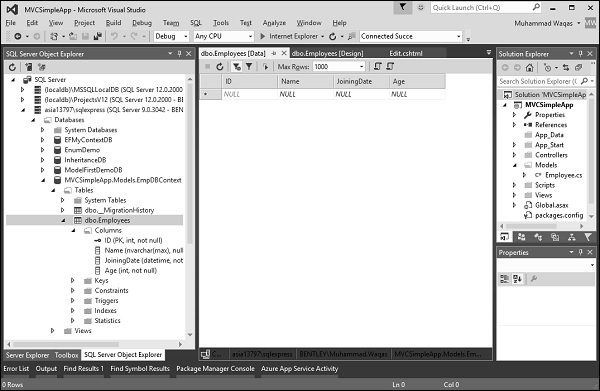Click the JoiningDate column header

(x=360, y=81)
